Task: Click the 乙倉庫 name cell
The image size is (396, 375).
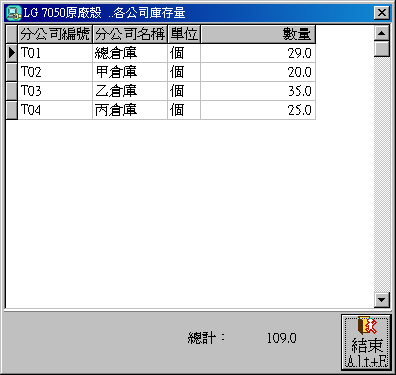Action: point(130,91)
